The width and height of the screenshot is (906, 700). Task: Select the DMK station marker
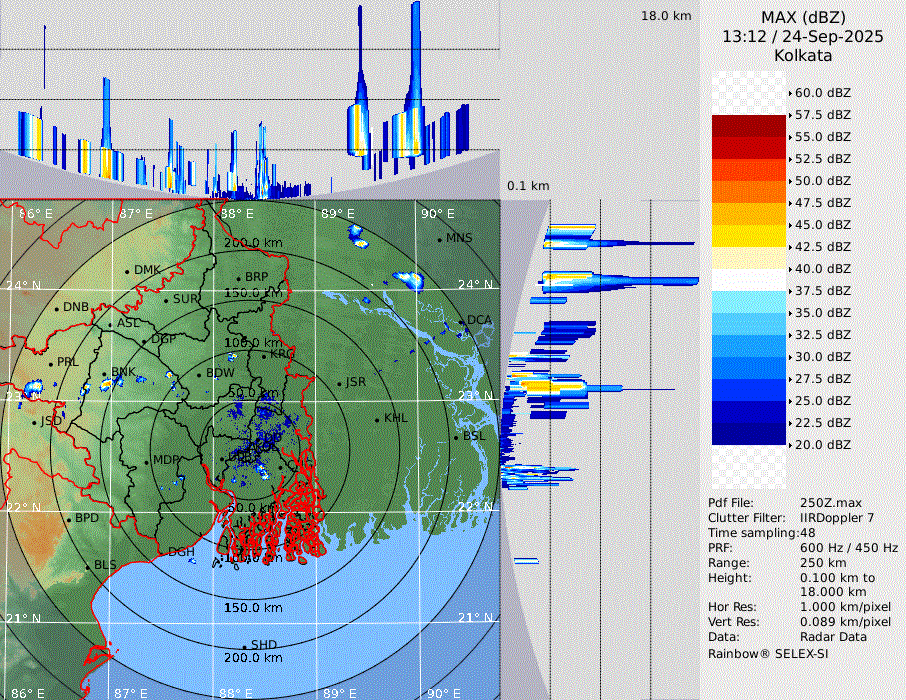point(128,271)
